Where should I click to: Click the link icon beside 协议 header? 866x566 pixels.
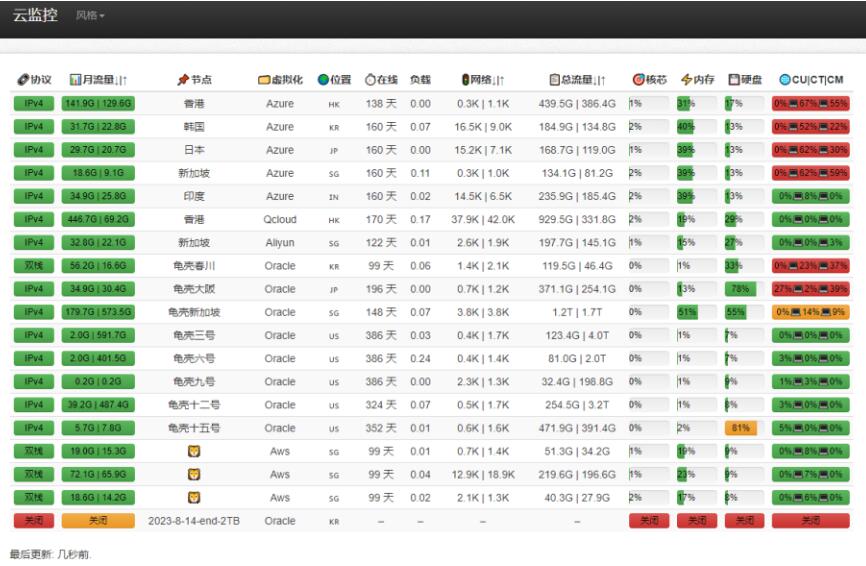pyautogui.click(x=21, y=80)
